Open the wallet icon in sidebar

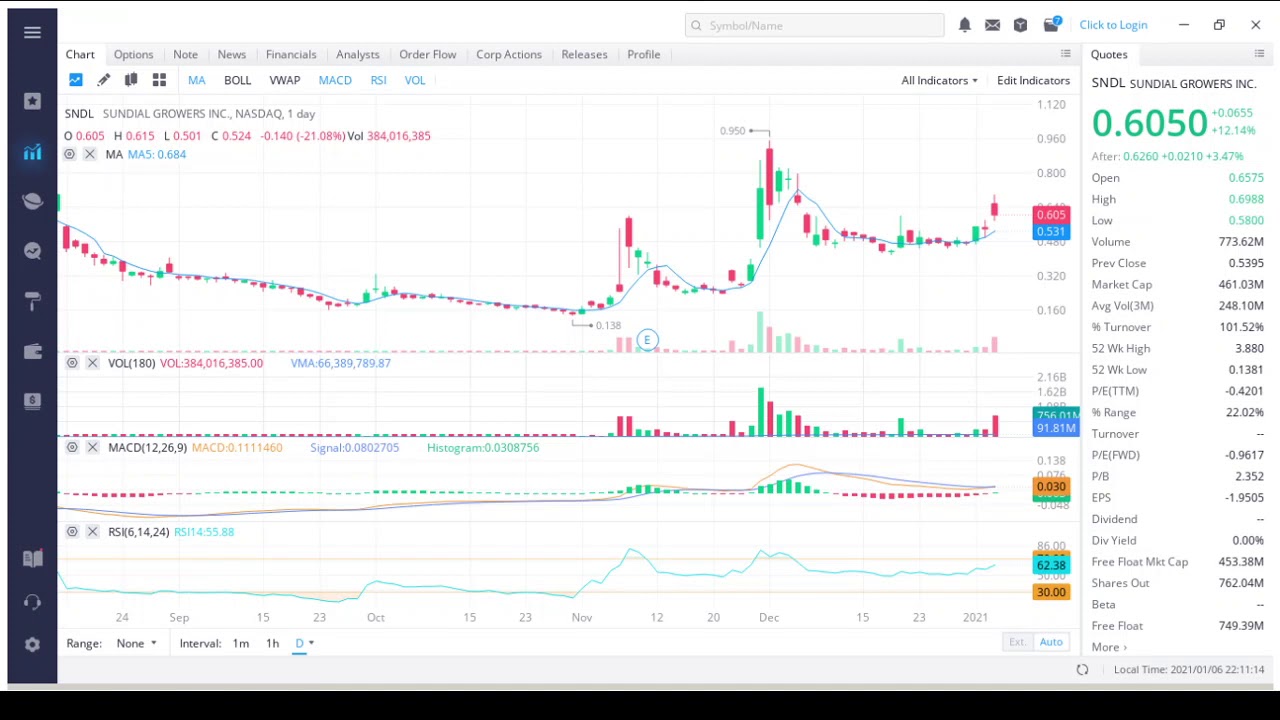pyautogui.click(x=32, y=351)
